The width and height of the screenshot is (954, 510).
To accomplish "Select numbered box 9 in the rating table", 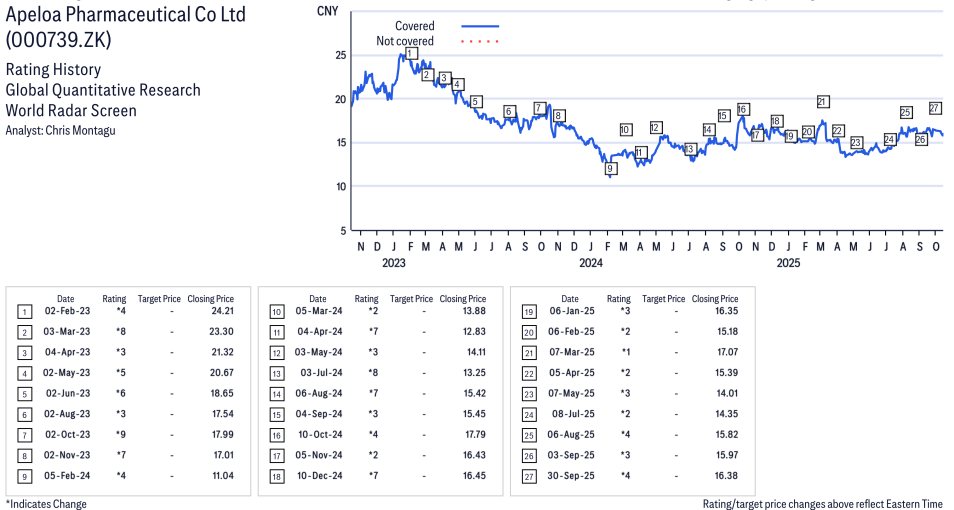I will pyautogui.click(x=24, y=476).
